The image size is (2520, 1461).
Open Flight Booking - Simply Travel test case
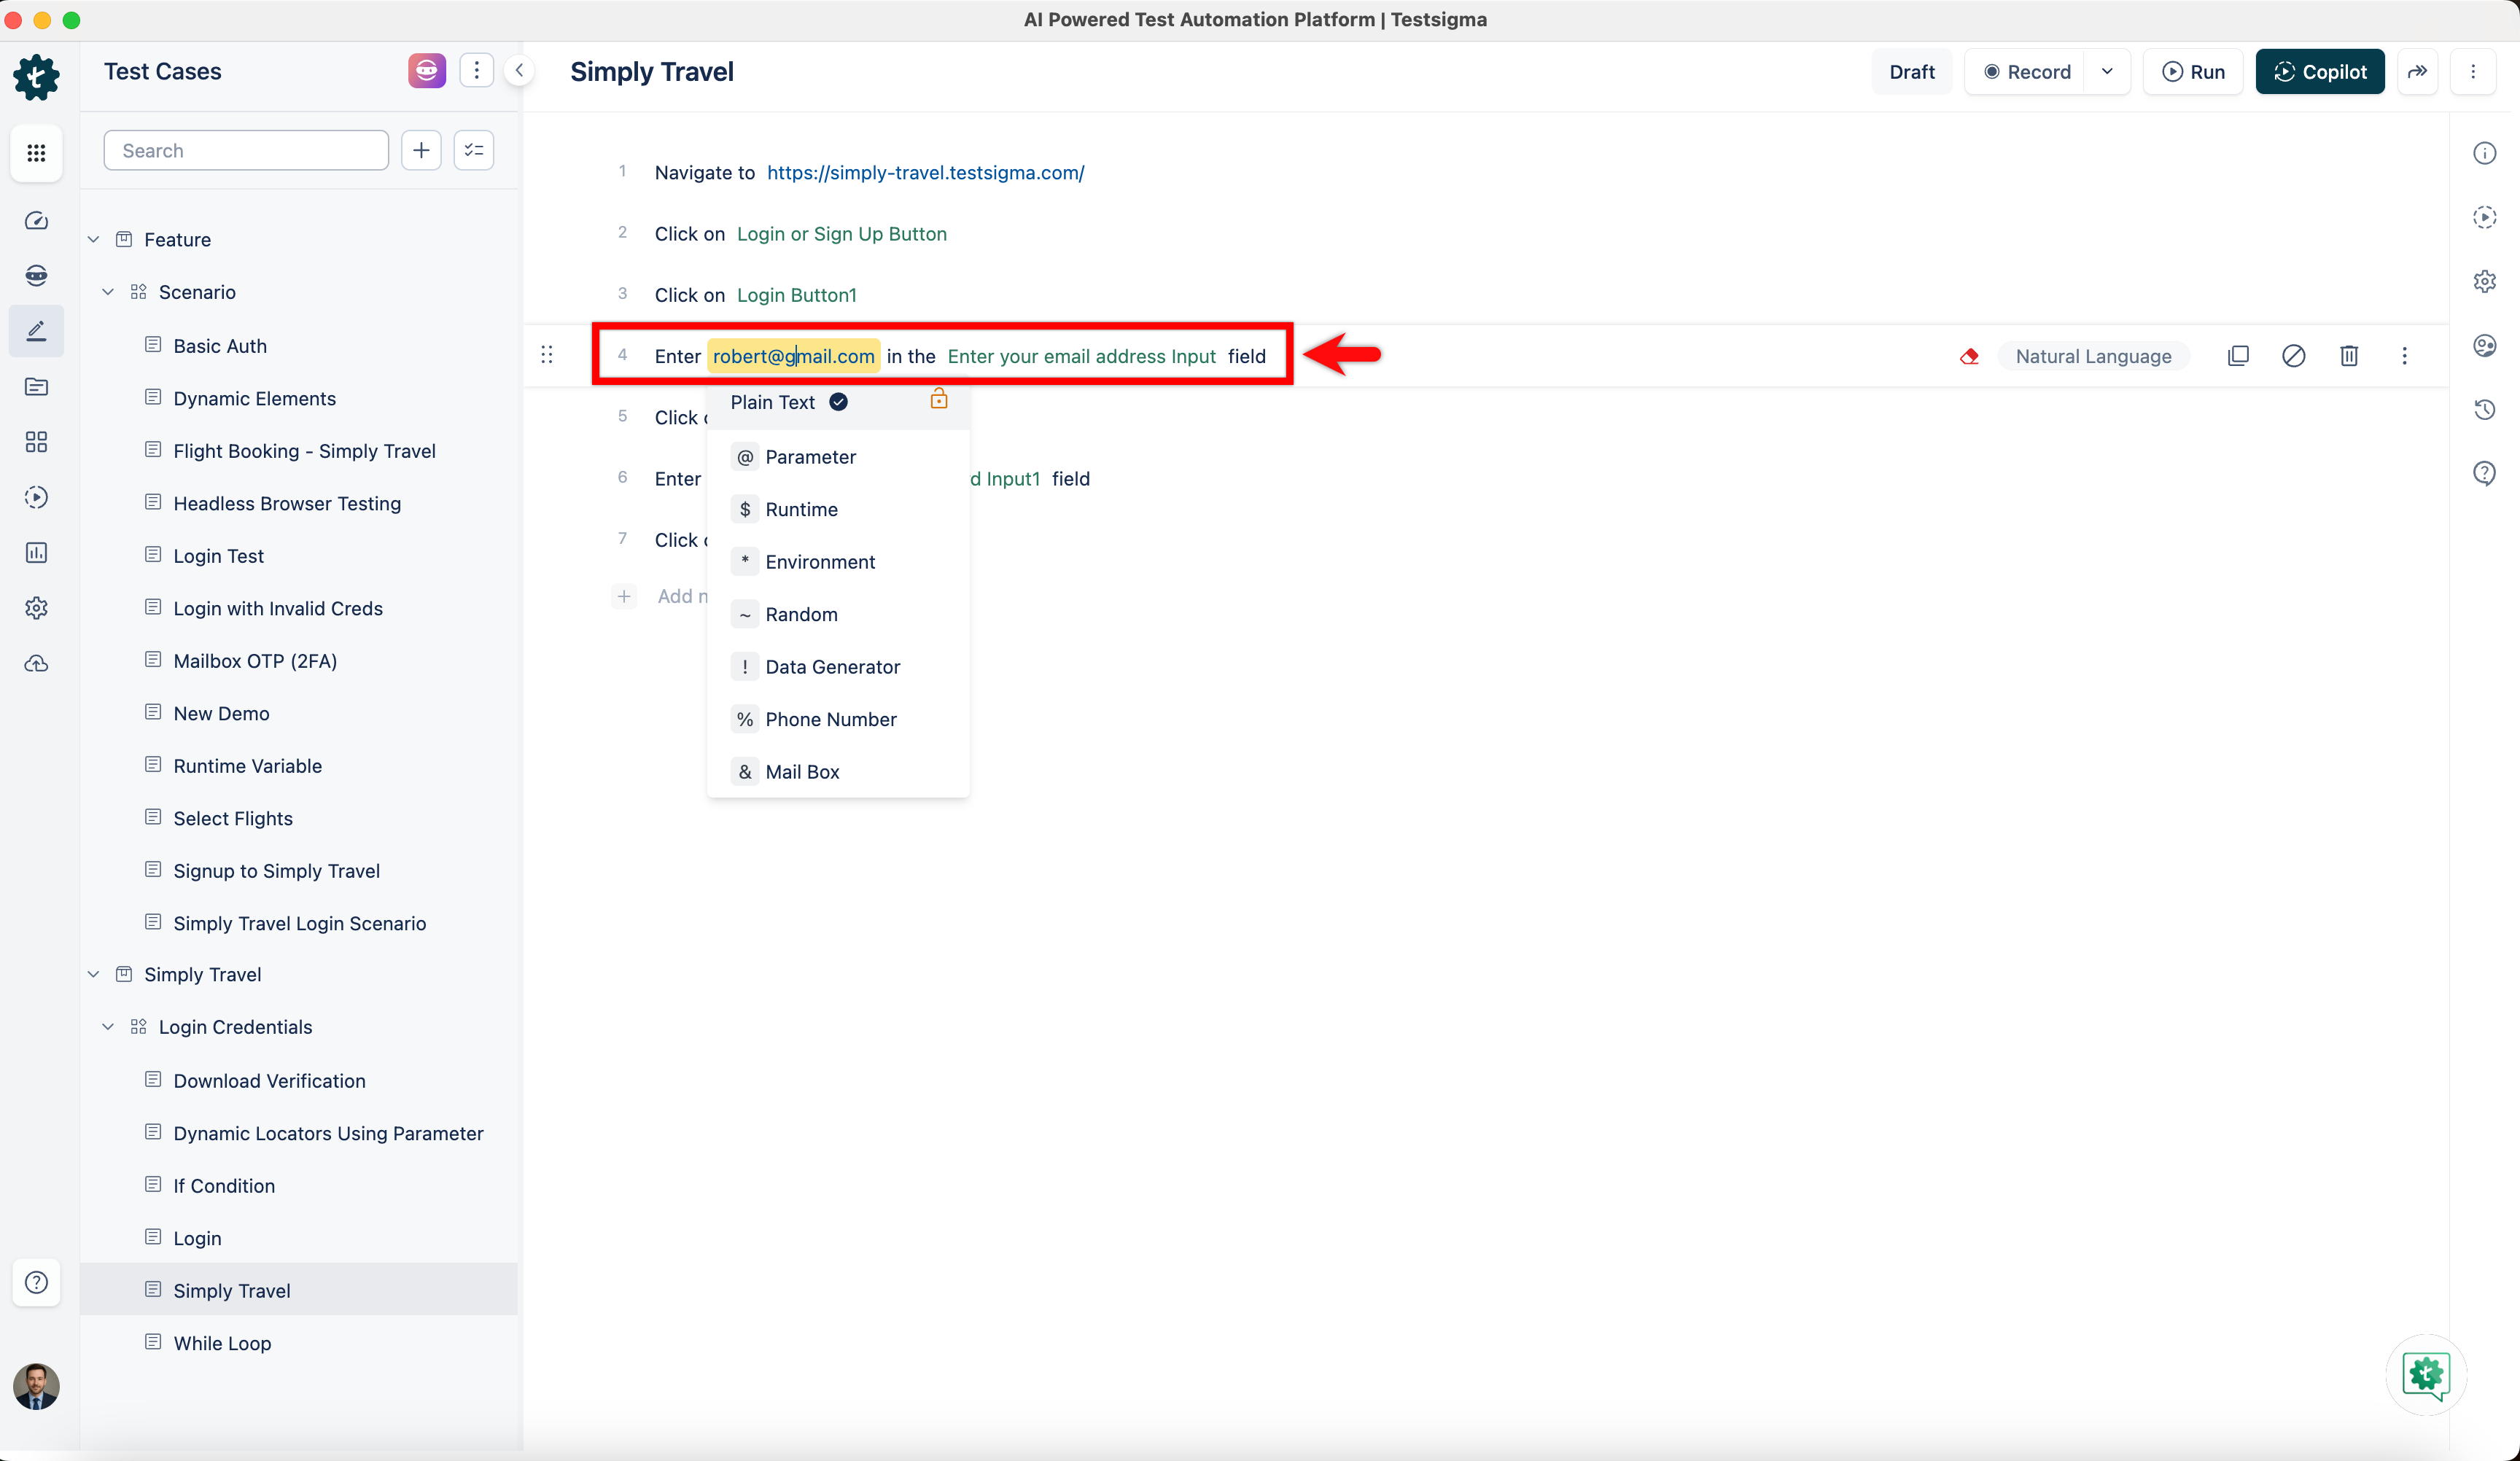(304, 451)
